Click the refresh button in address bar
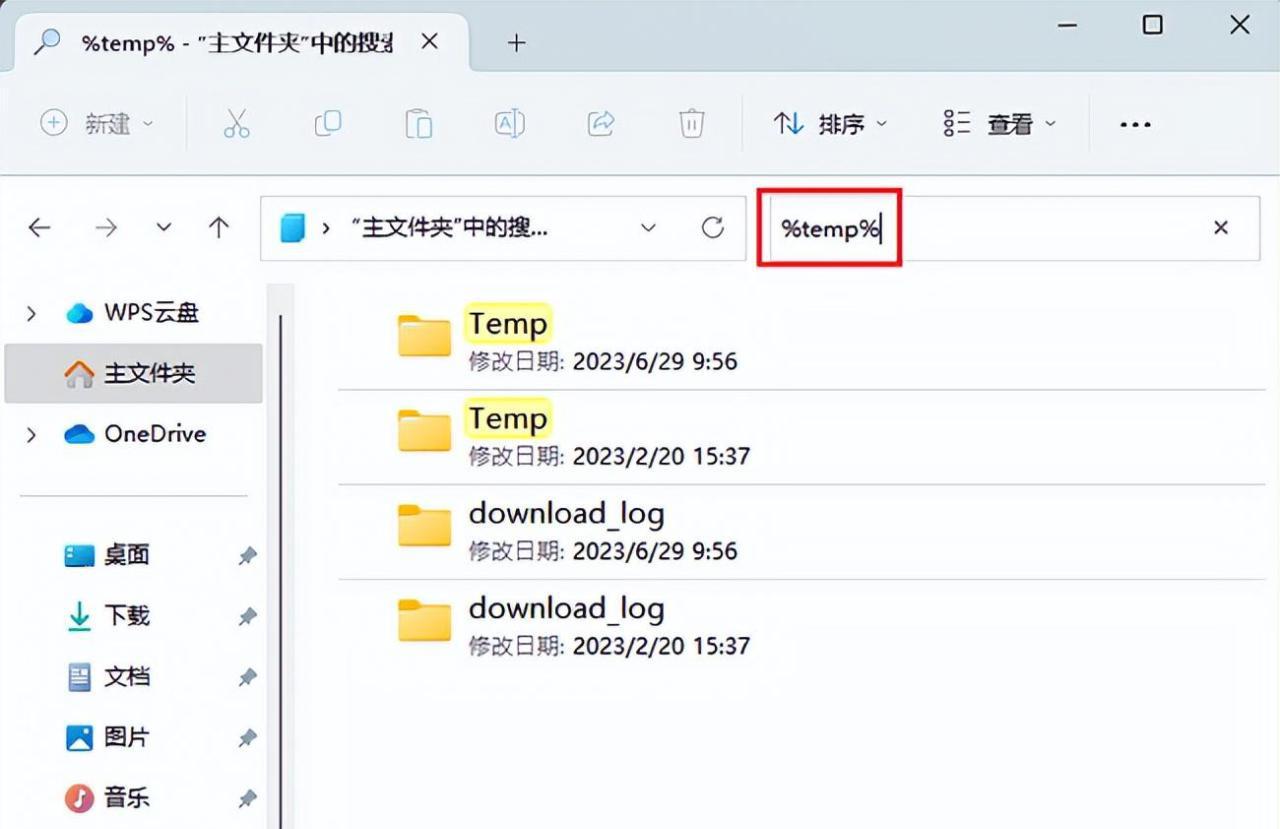1280x829 pixels. coord(712,228)
